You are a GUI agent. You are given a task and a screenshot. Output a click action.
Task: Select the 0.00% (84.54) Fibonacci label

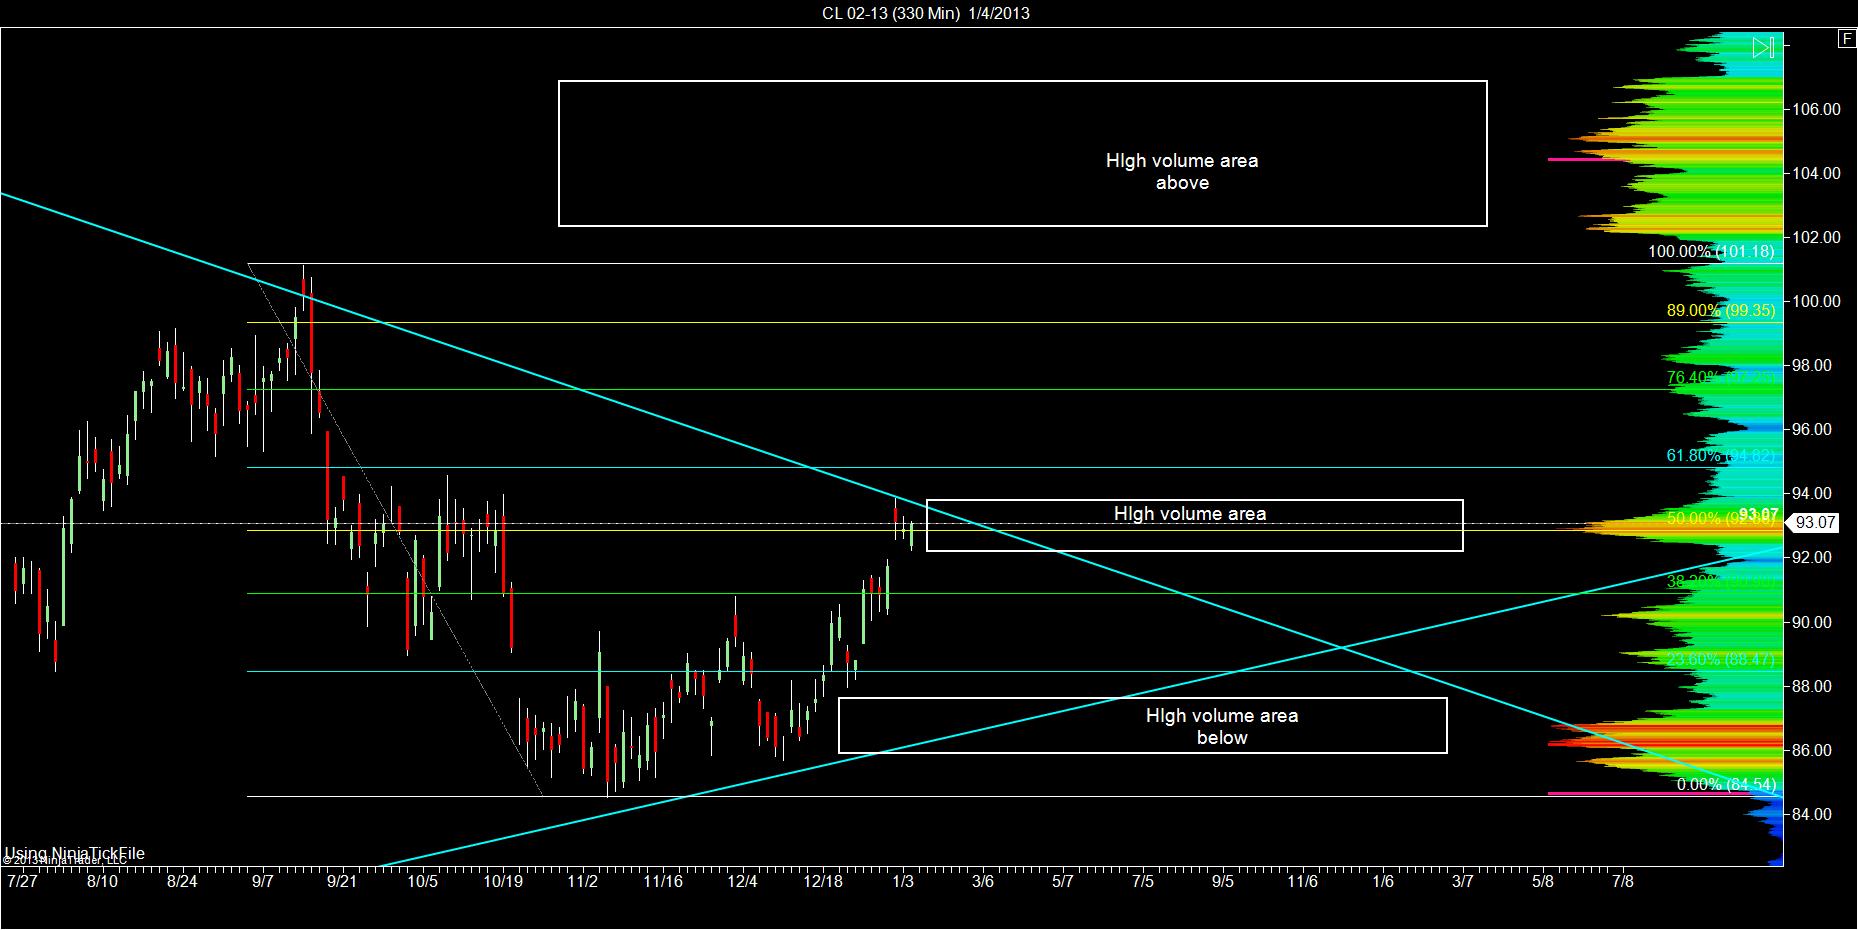1726,784
